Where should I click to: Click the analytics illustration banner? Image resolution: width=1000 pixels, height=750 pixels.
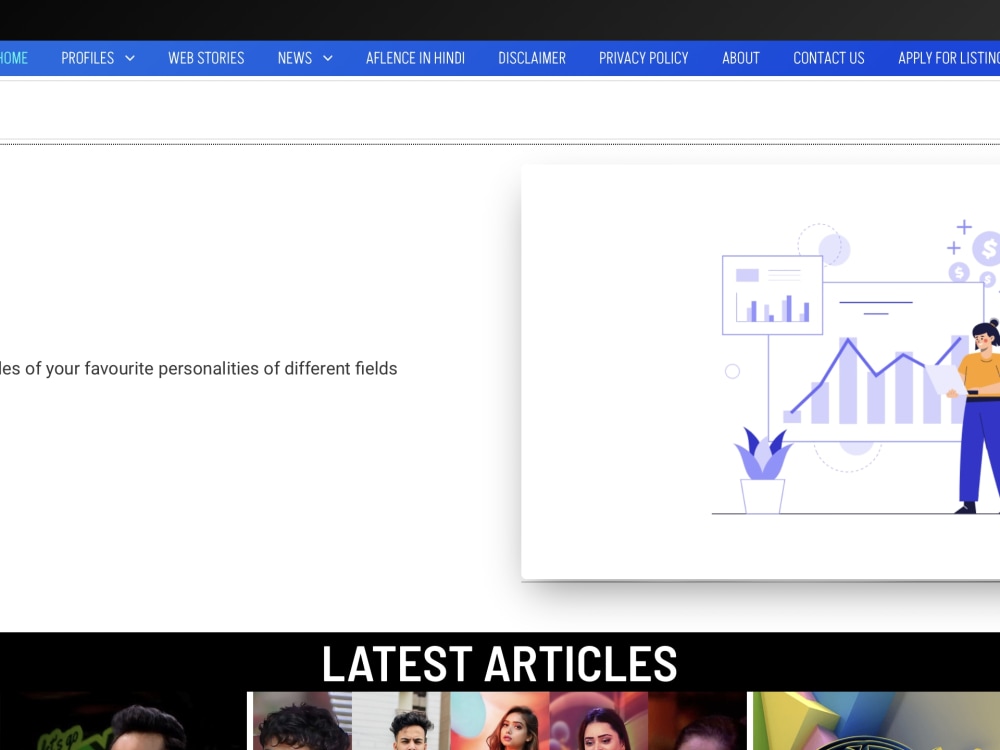click(x=760, y=372)
